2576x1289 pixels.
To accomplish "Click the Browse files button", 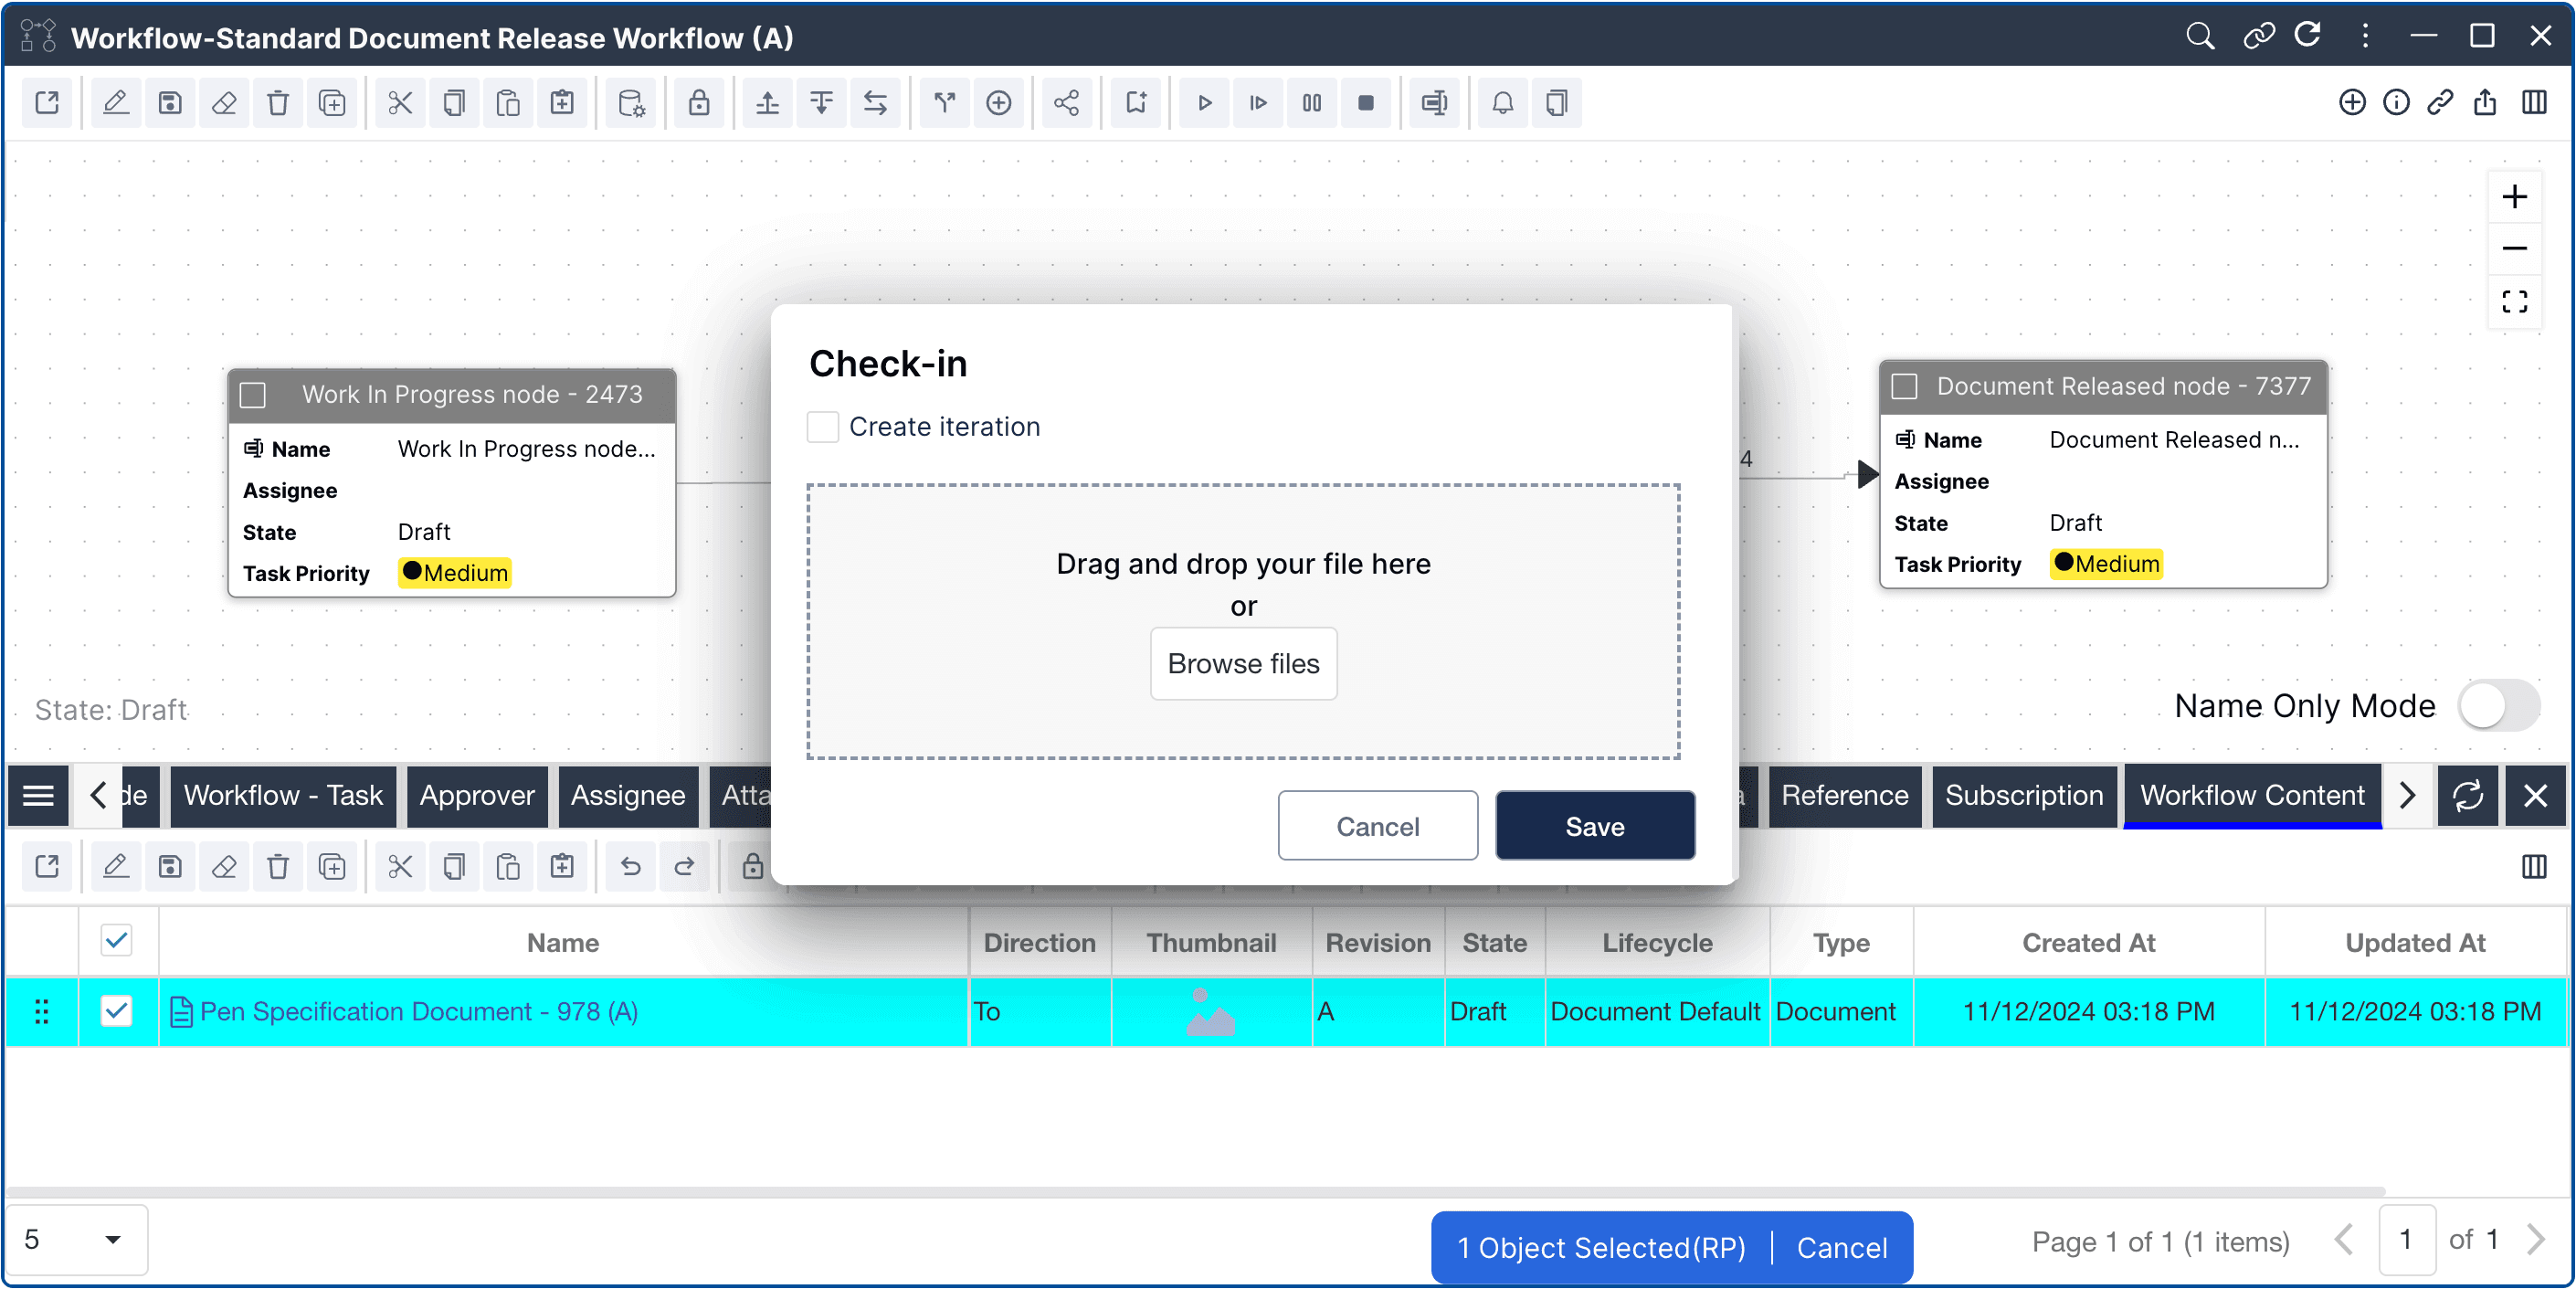I will tap(1243, 664).
